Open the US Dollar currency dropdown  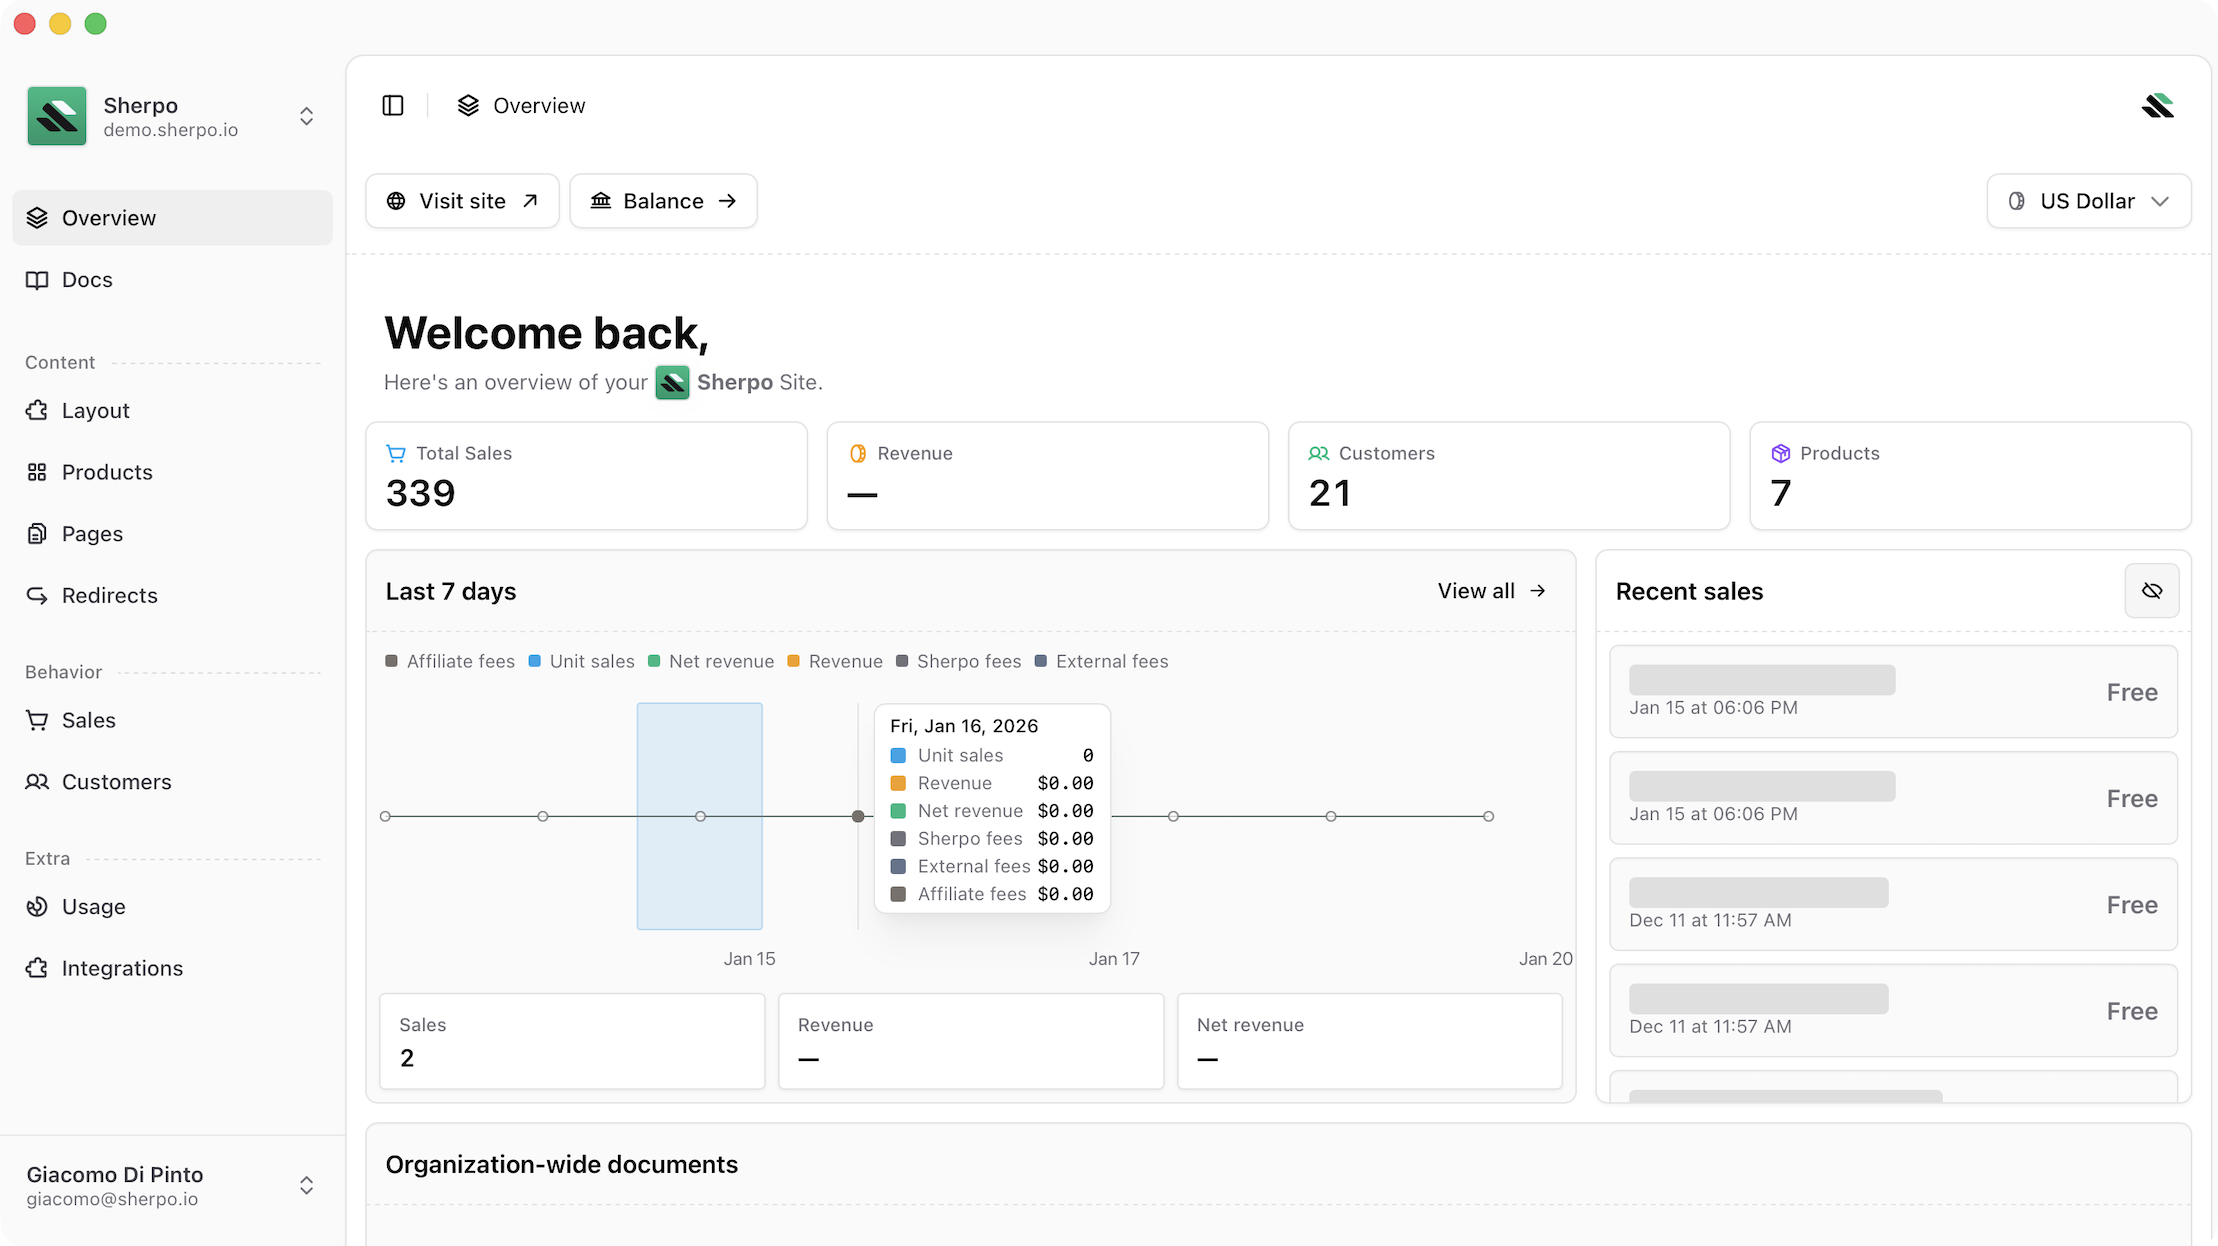pos(2088,201)
